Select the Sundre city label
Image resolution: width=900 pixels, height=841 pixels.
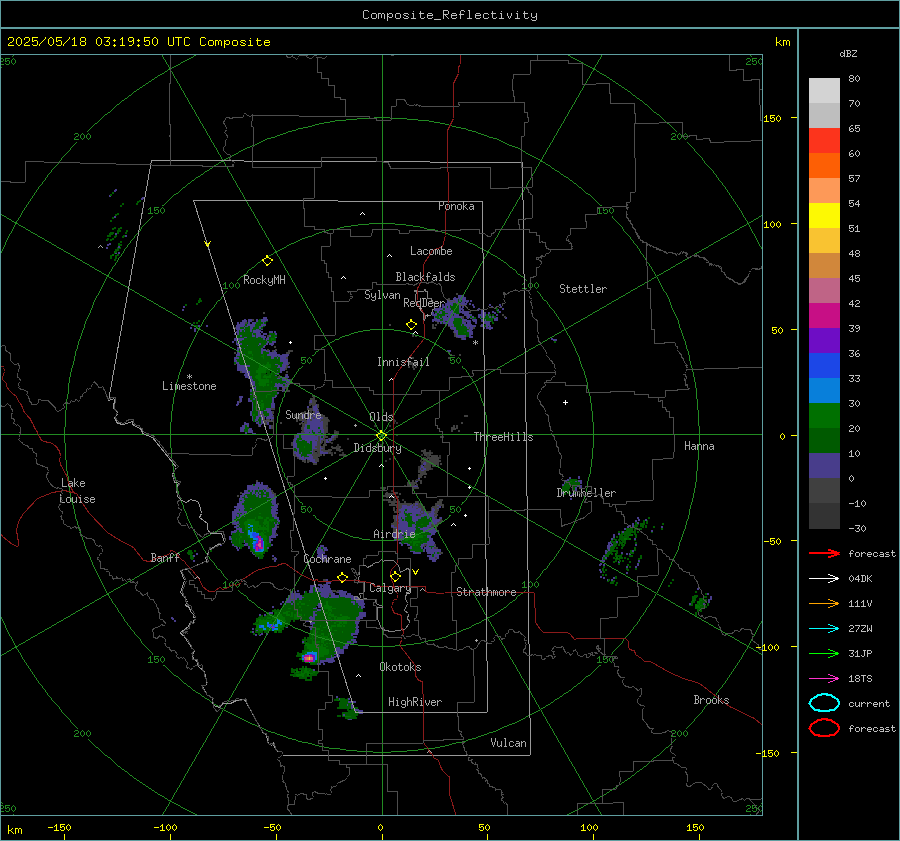point(303,415)
